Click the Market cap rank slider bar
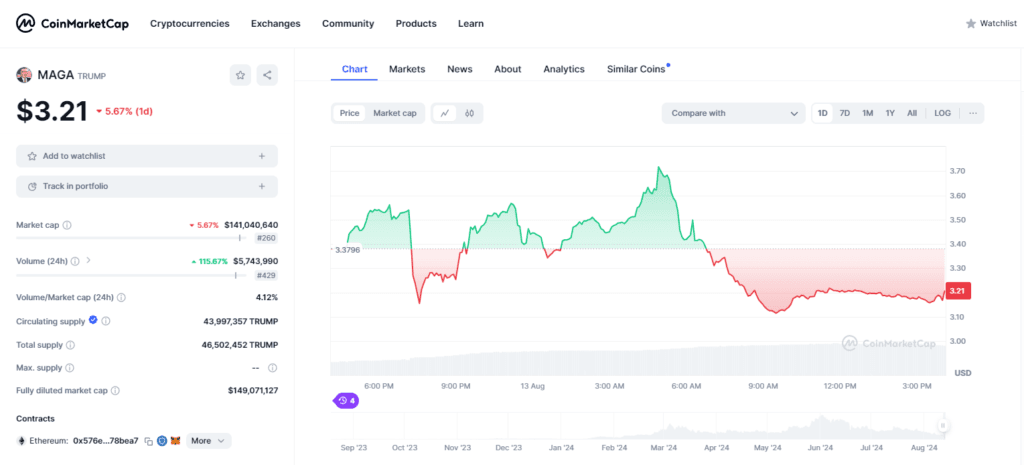This screenshot has width=1024, height=465. pyautogui.click(x=131, y=238)
